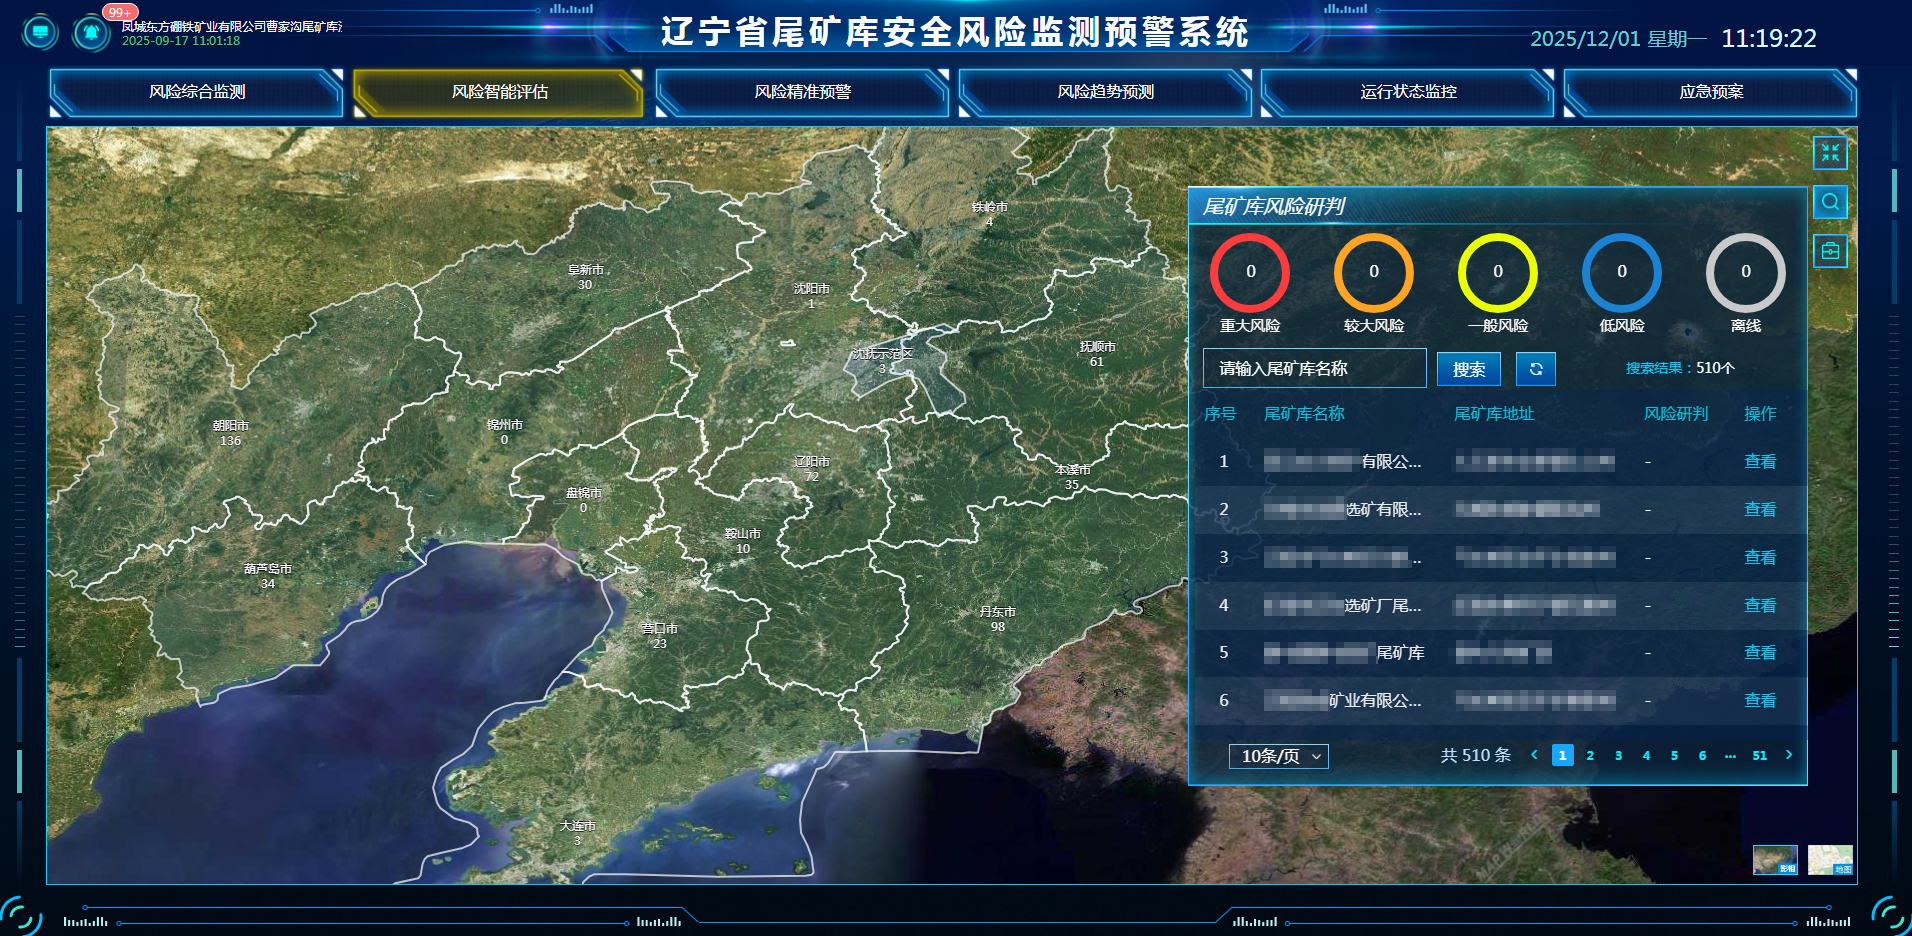Switch basemap to 地图 street map
The image size is (1912, 936).
click(x=1829, y=861)
